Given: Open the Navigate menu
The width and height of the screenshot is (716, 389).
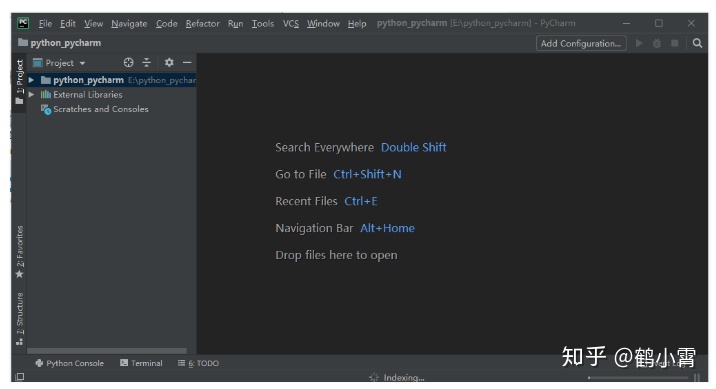Looking at the screenshot, I should 129,23.
